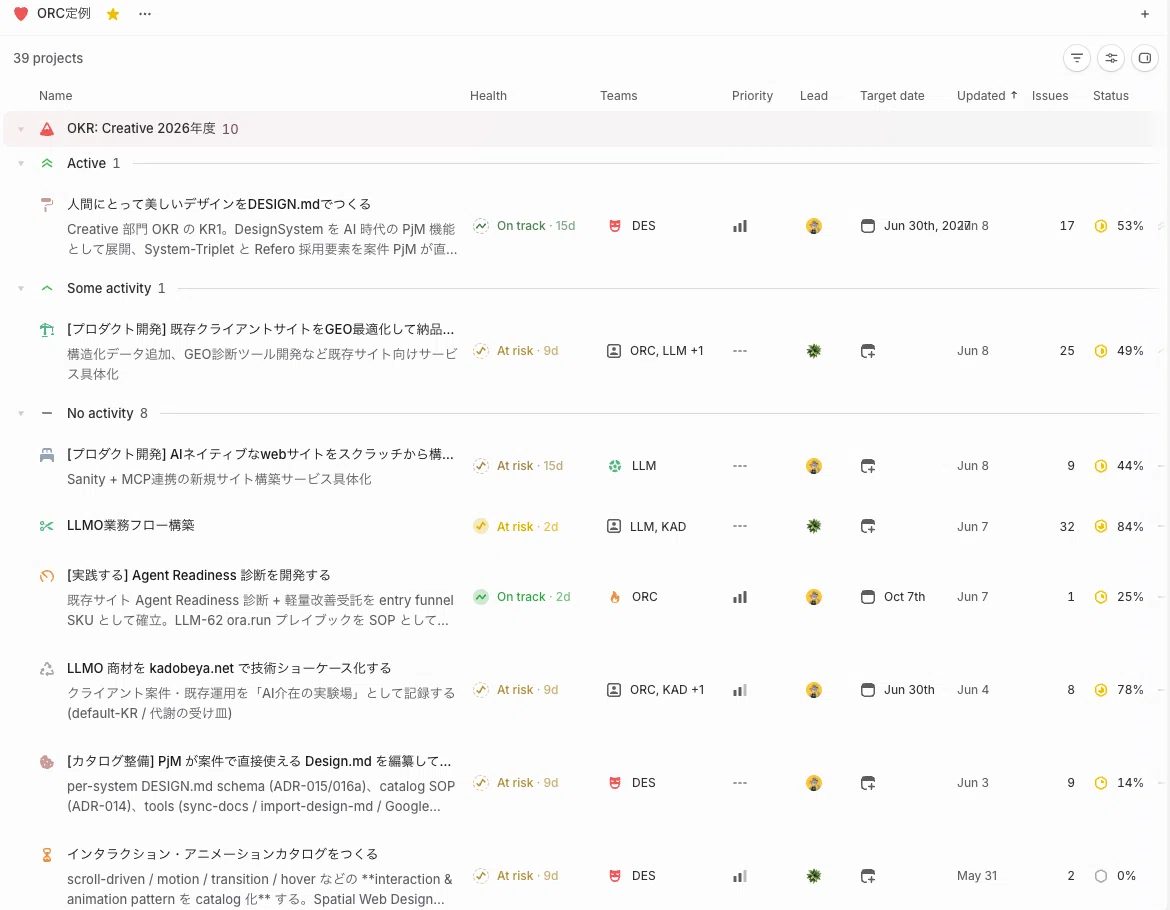Image resolution: width=1170 pixels, height=910 pixels.
Task: Click the lead avatar of Agent Readiness project
Action: (x=813, y=597)
